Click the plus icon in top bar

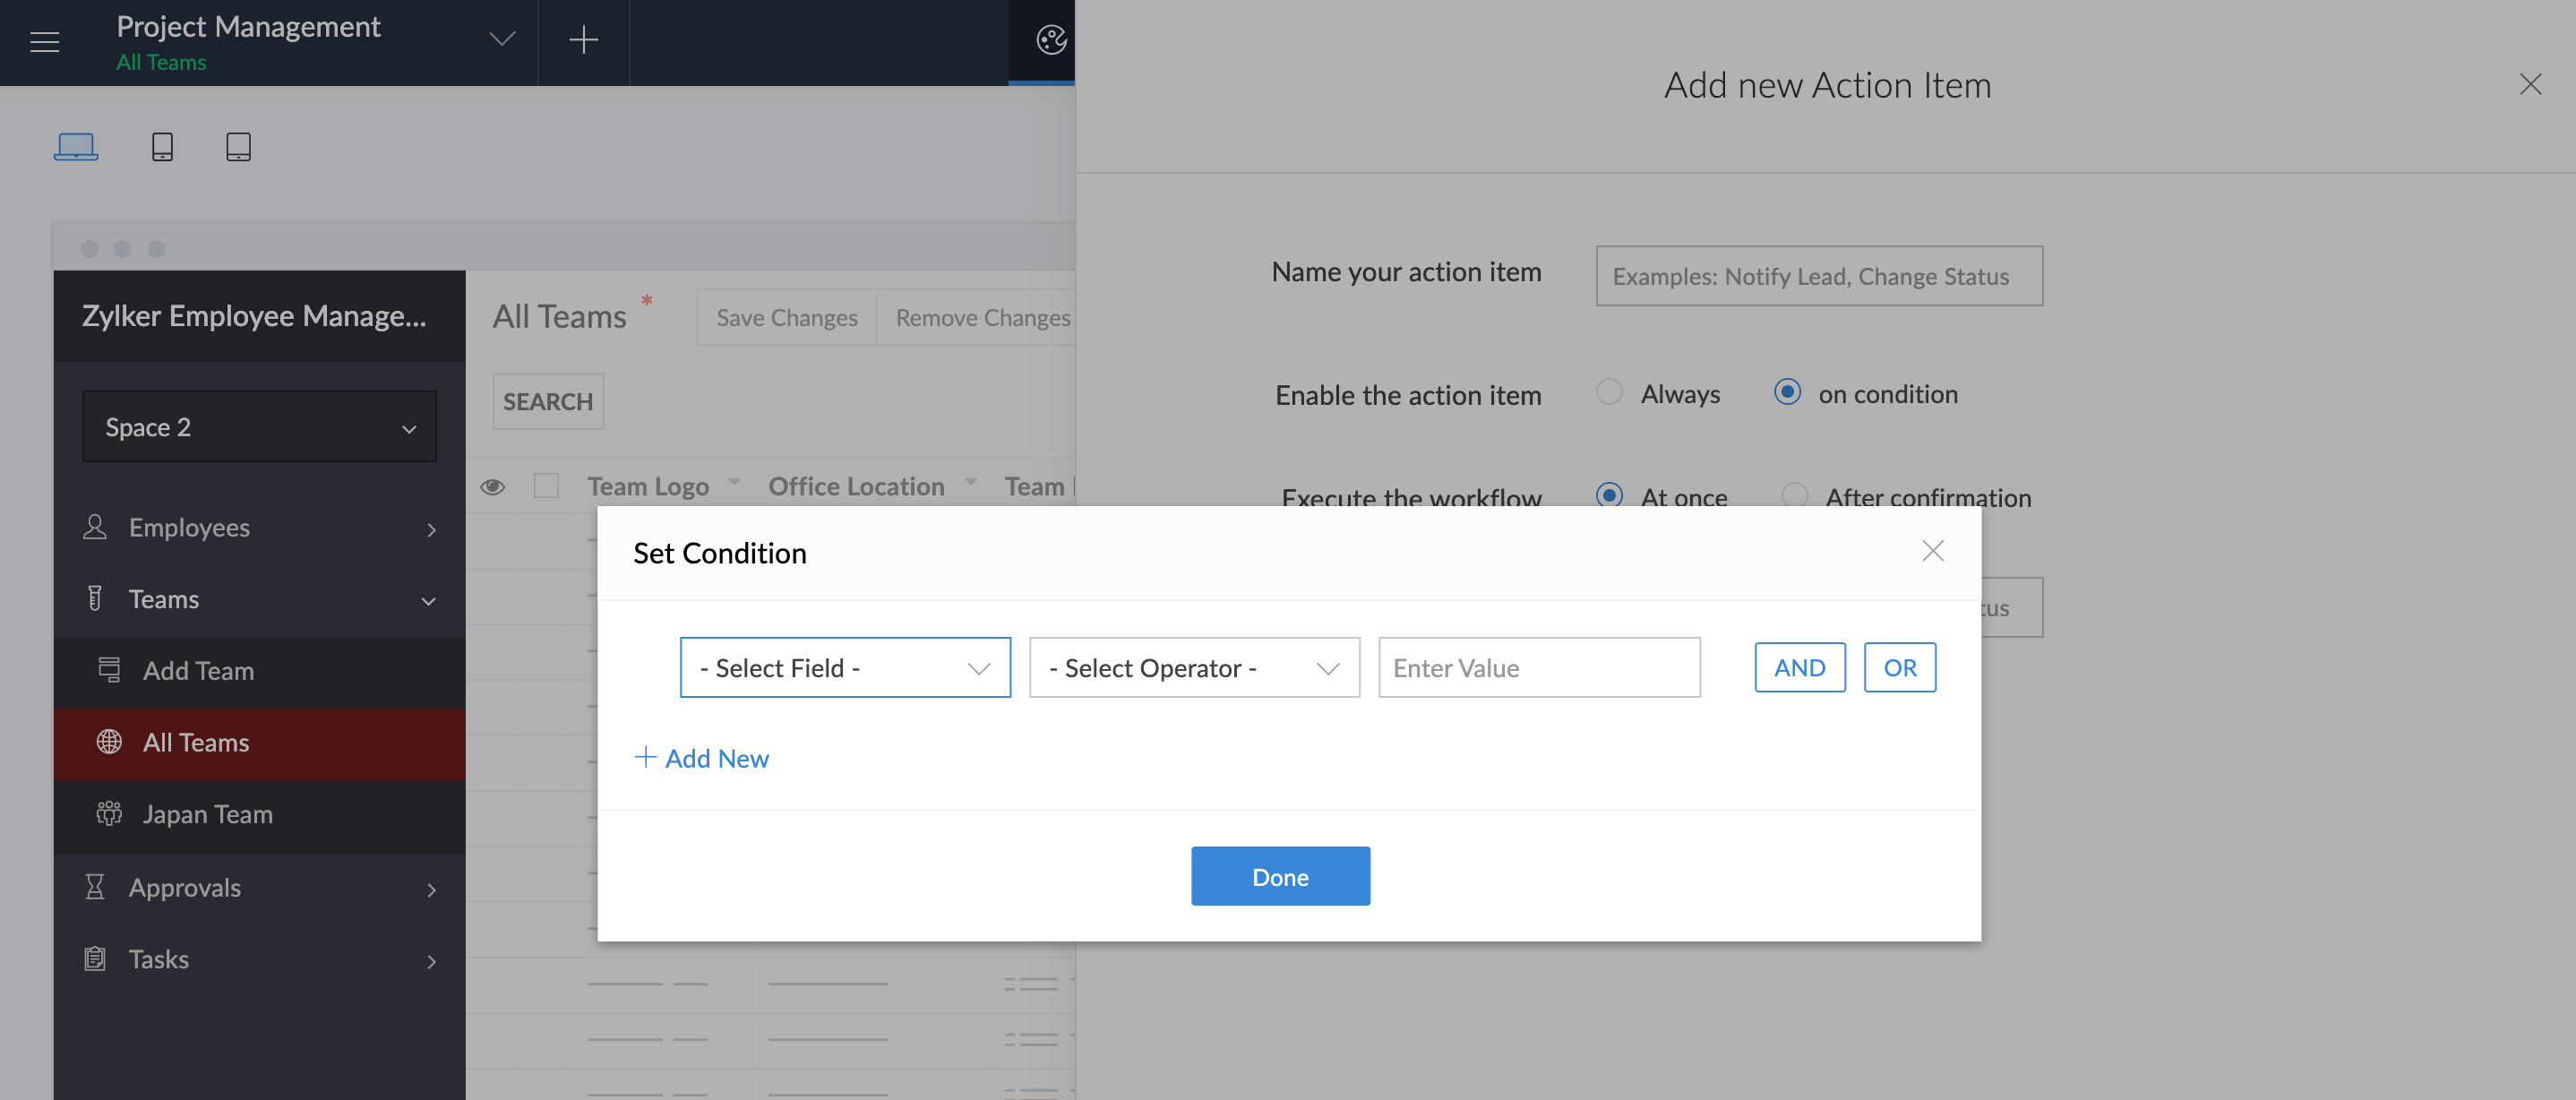click(x=583, y=40)
